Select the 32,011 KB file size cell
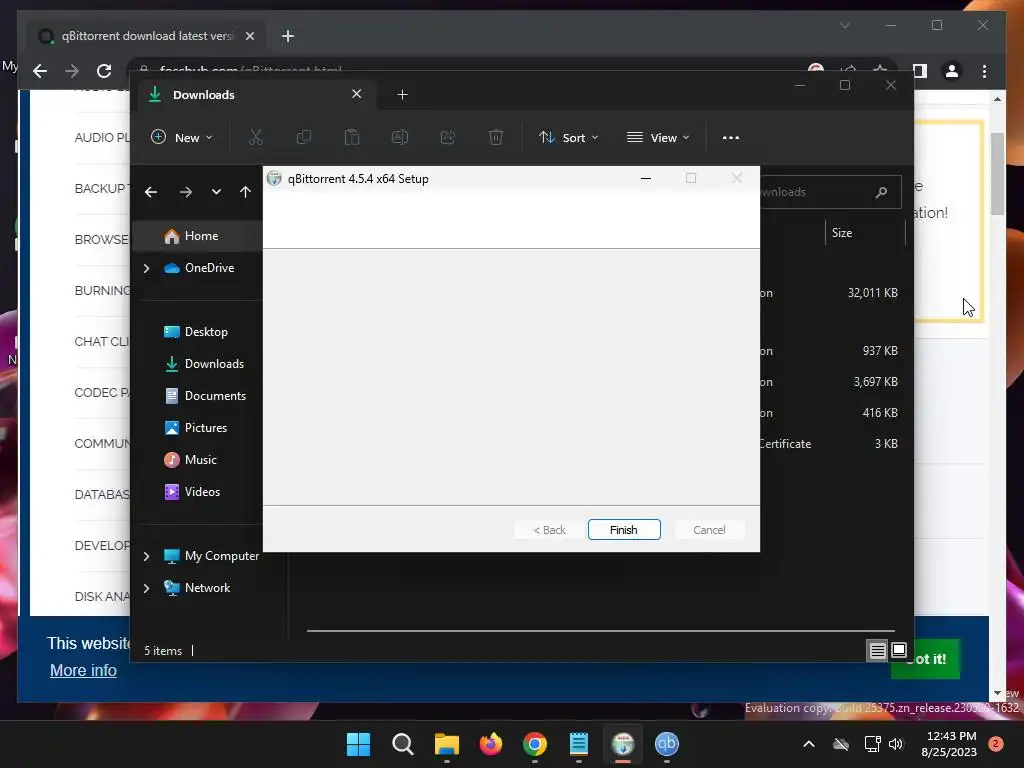The width and height of the screenshot is (1024, 768). (872, 293)
